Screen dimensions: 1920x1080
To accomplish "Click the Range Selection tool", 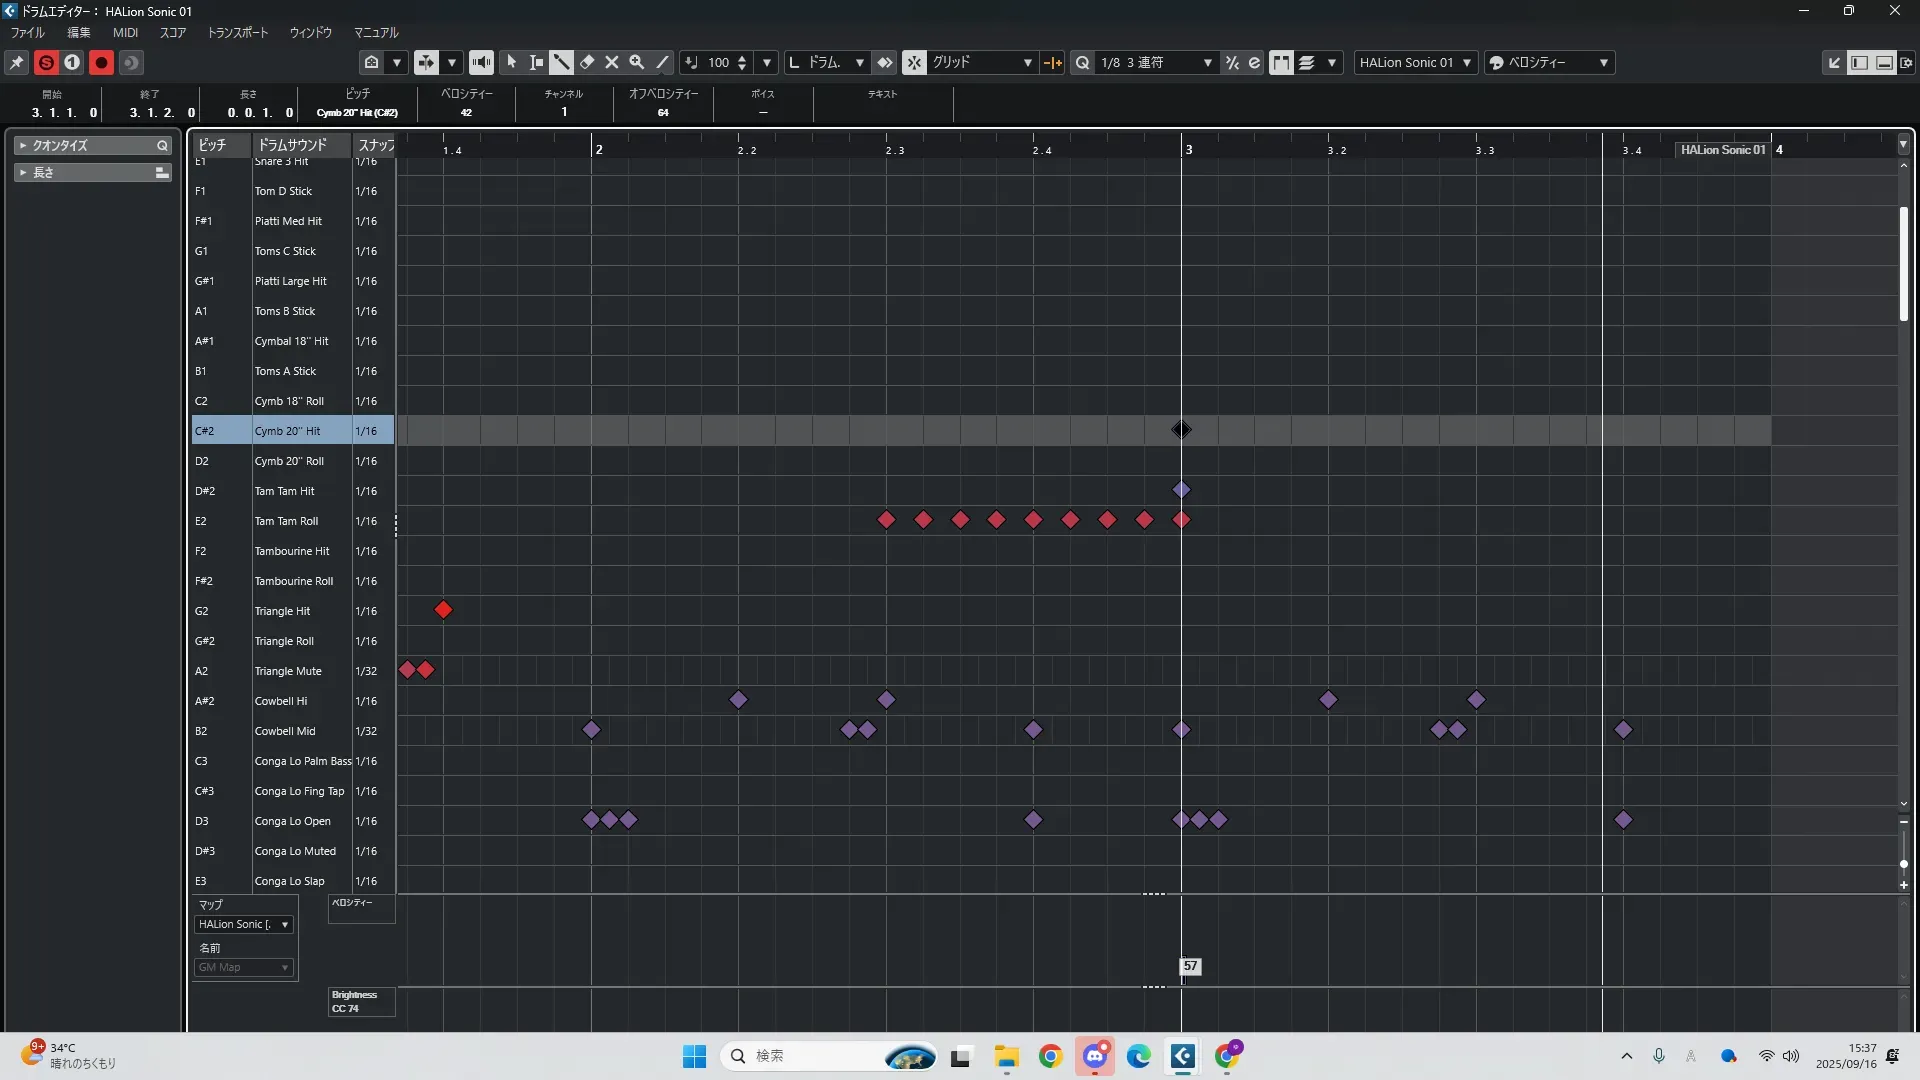I will click(x=536, y=62).
